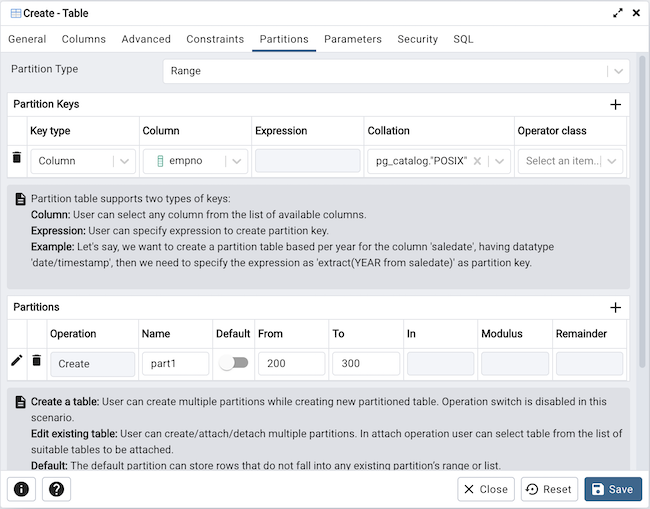Delete the empno partition key row

pyautogui.click(x=17, y=158)
